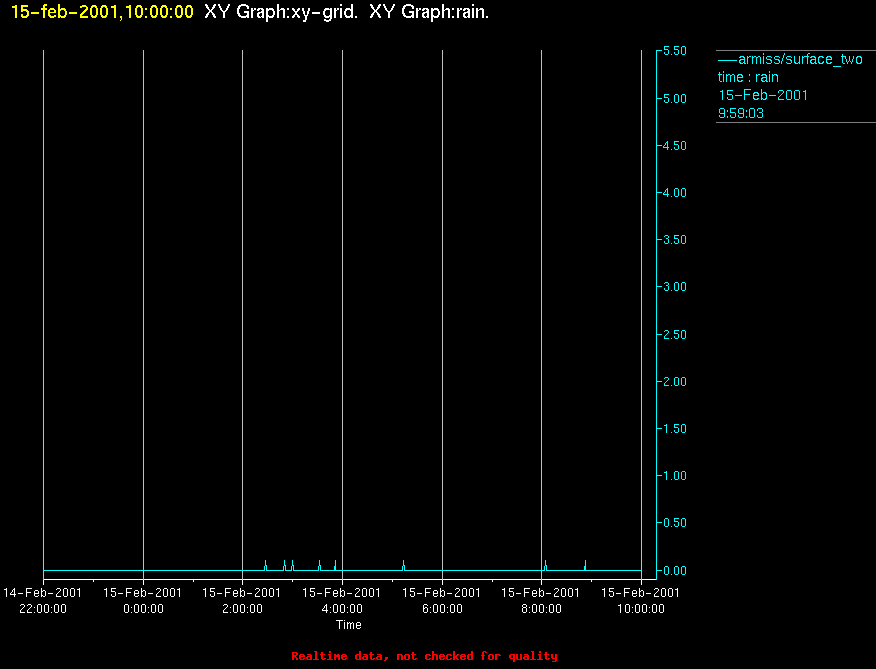The height and width of the screenshot is (669, 876).
Task: Click the y-axis label 3.00
Action: tap(674, 286)
